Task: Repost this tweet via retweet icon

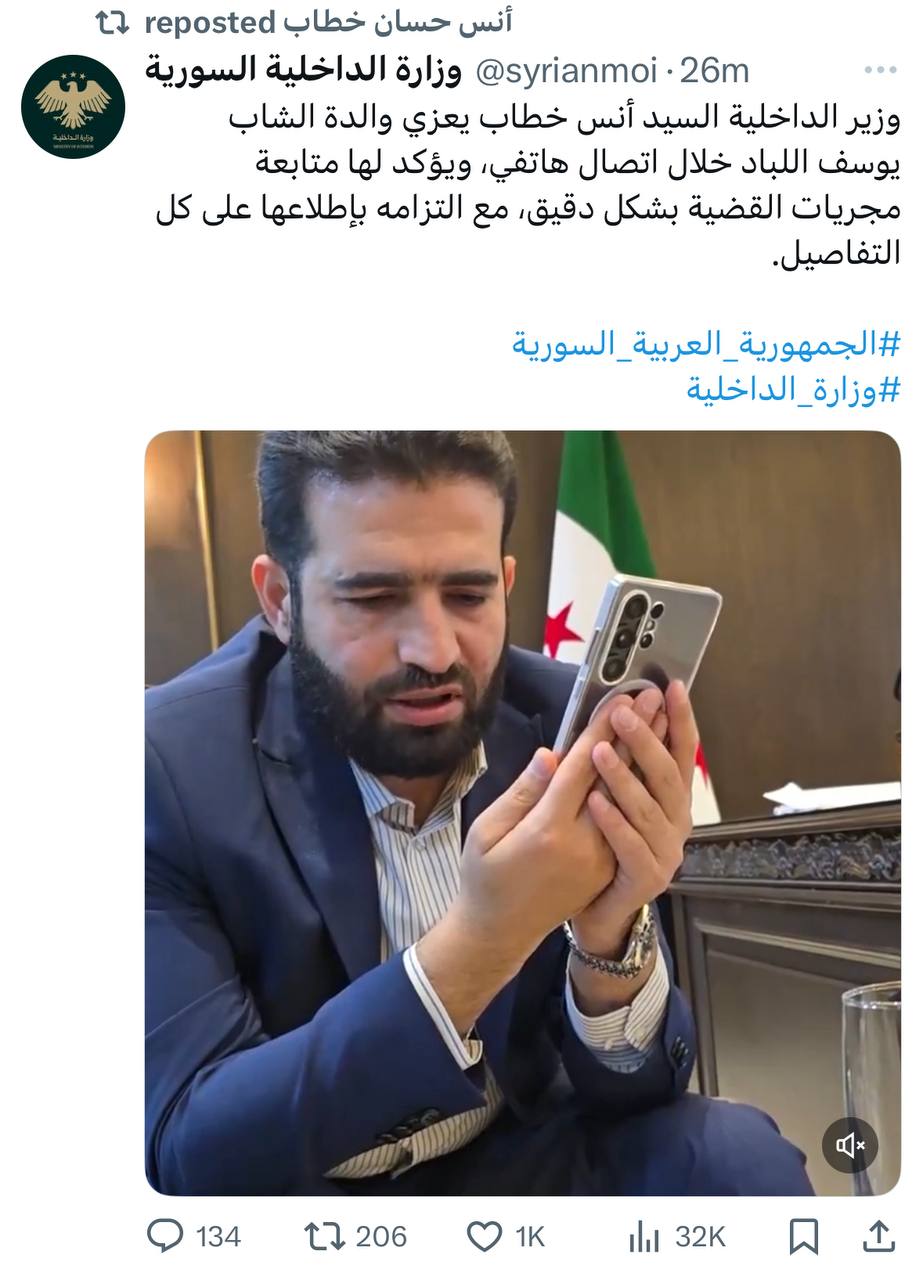Action: [x=325, y=1237]
